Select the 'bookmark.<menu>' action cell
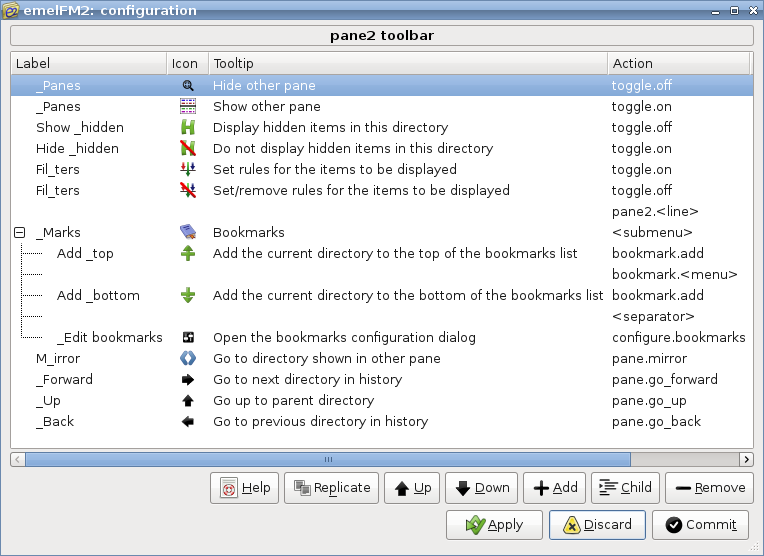 [674, 274]
